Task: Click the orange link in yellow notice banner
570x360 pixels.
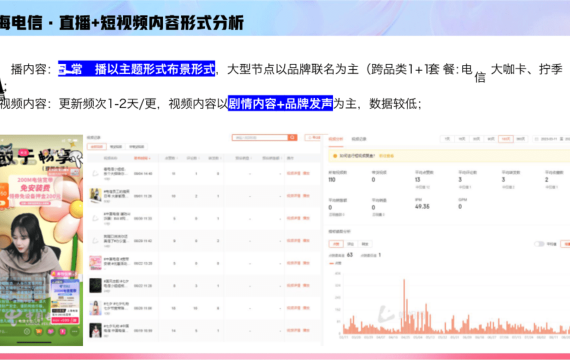Action: (x=386, y=156)
